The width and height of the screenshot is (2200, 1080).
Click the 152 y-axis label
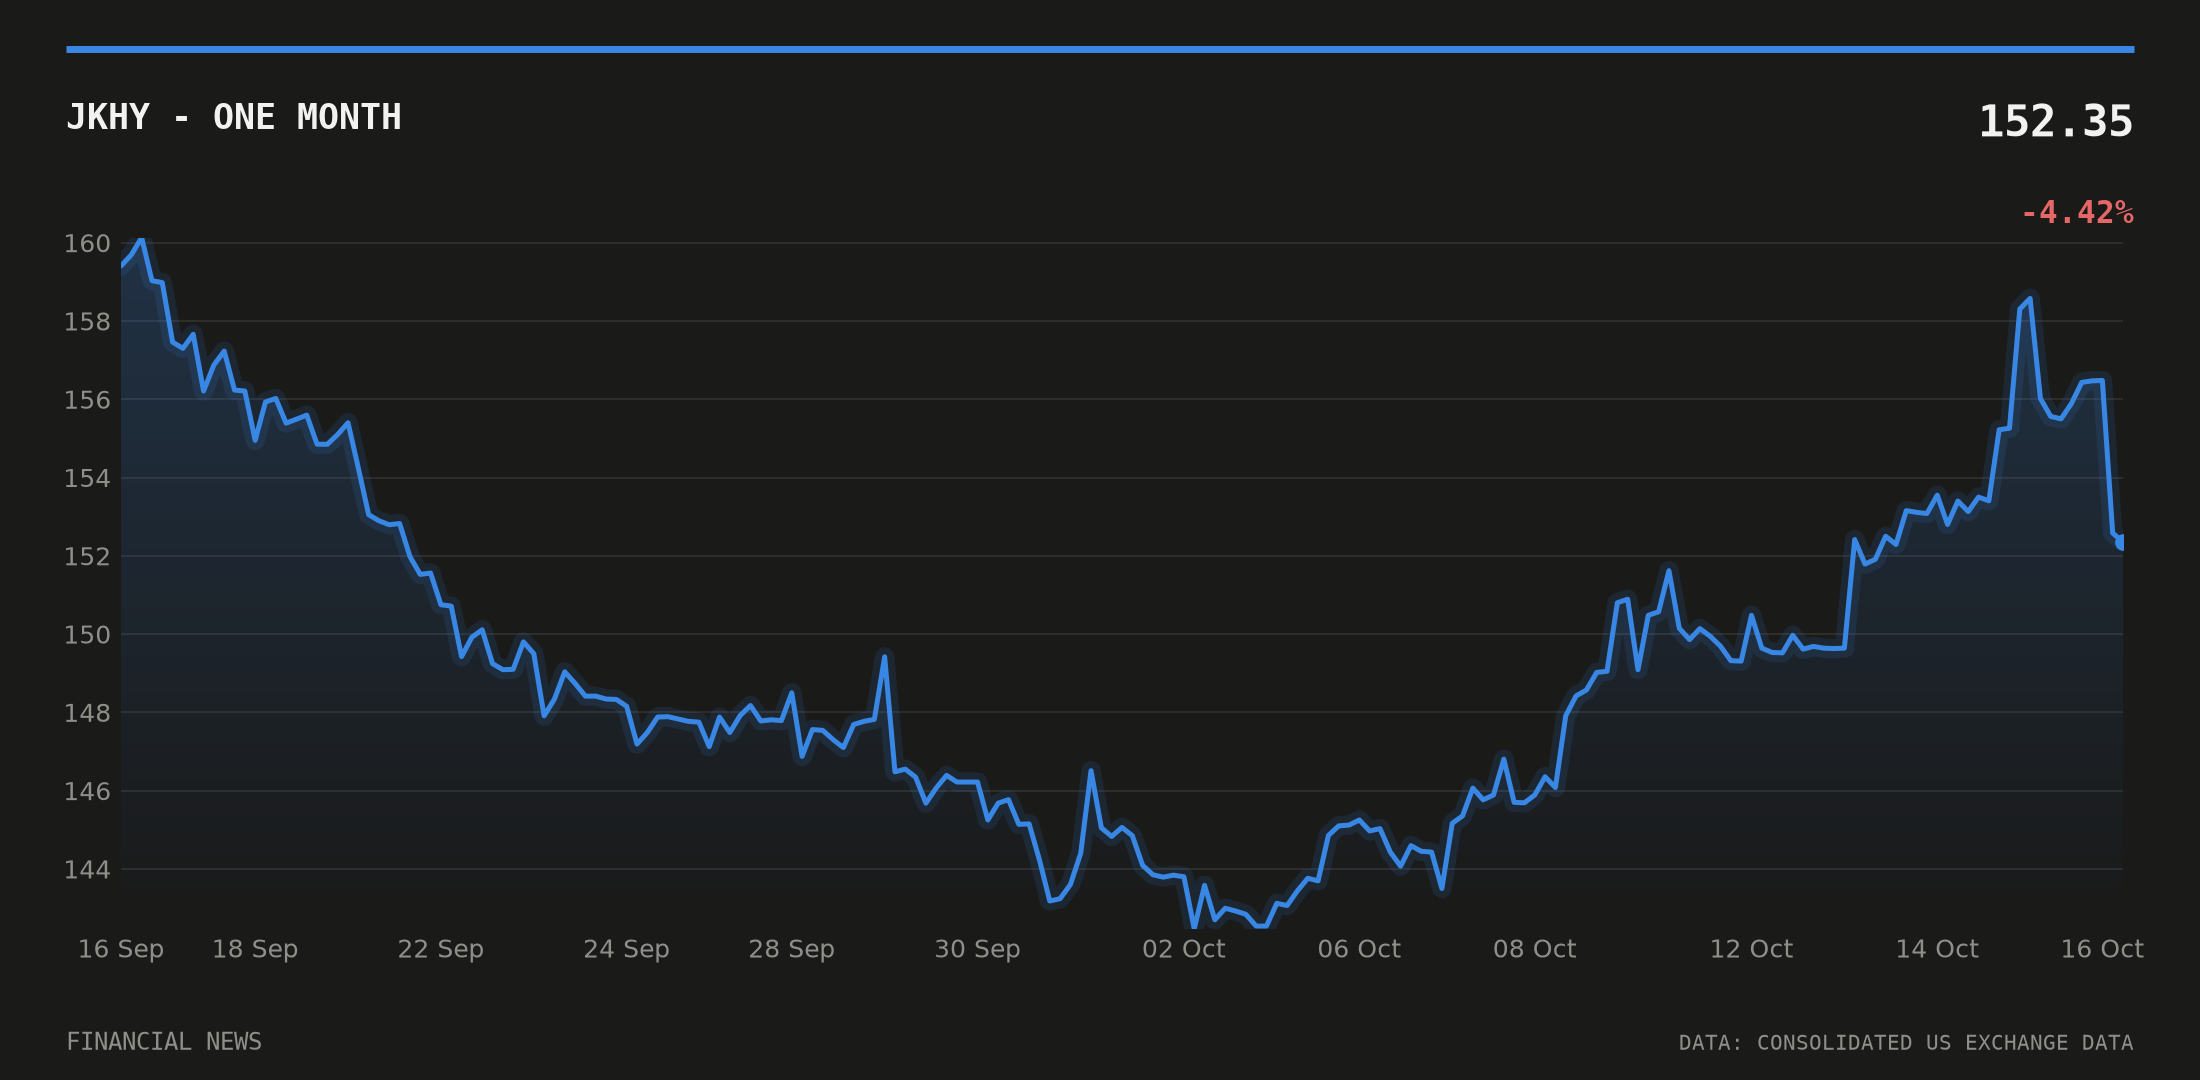pos(87,557)
